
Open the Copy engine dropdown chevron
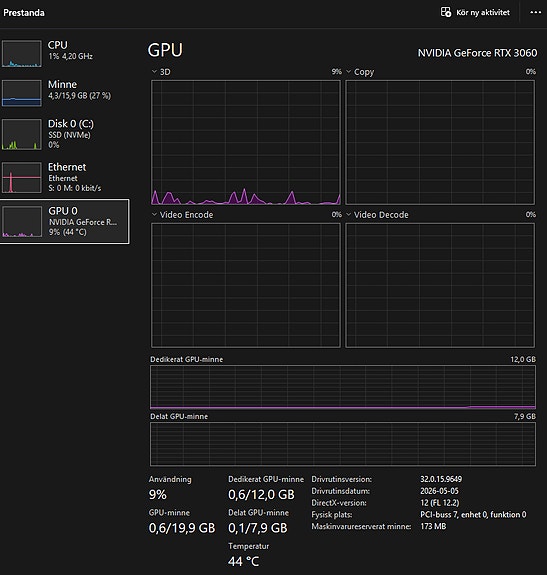pos(349,72)
